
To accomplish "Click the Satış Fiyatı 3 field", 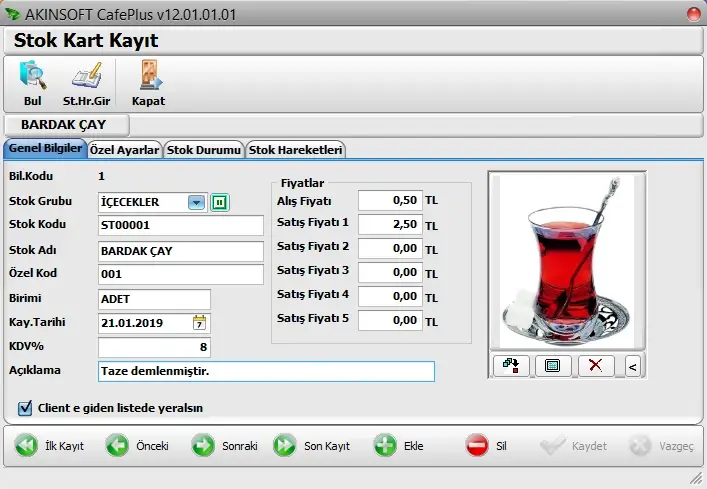I will click(390, 272).
